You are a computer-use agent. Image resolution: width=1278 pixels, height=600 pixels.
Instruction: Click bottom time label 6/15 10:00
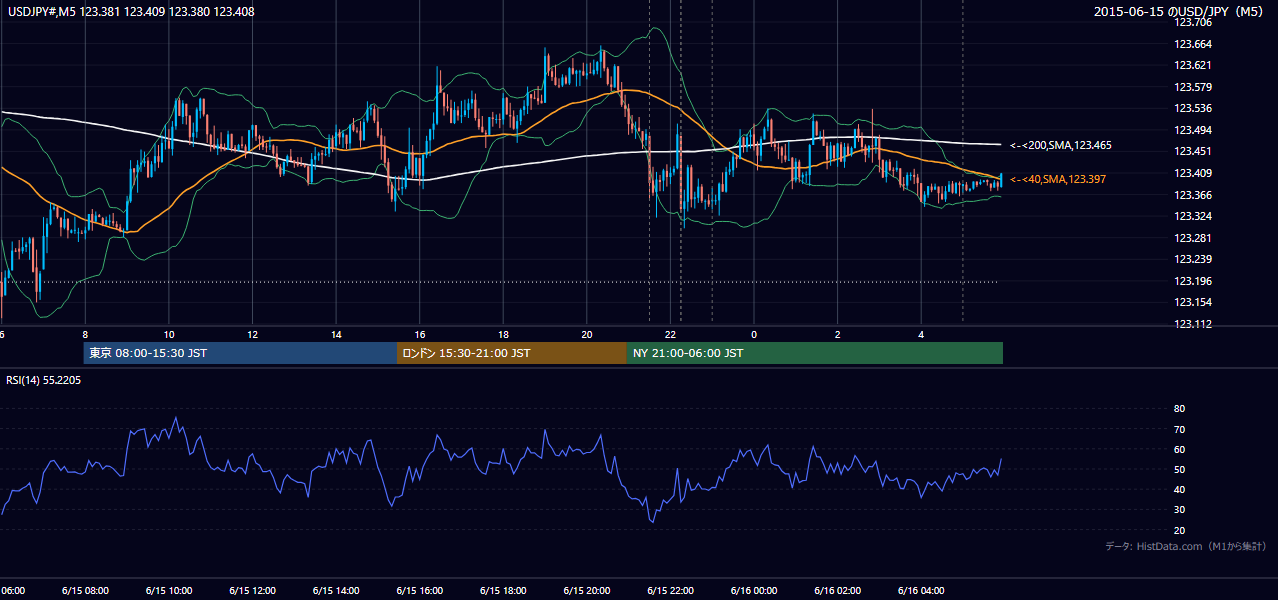click(168, 591)
